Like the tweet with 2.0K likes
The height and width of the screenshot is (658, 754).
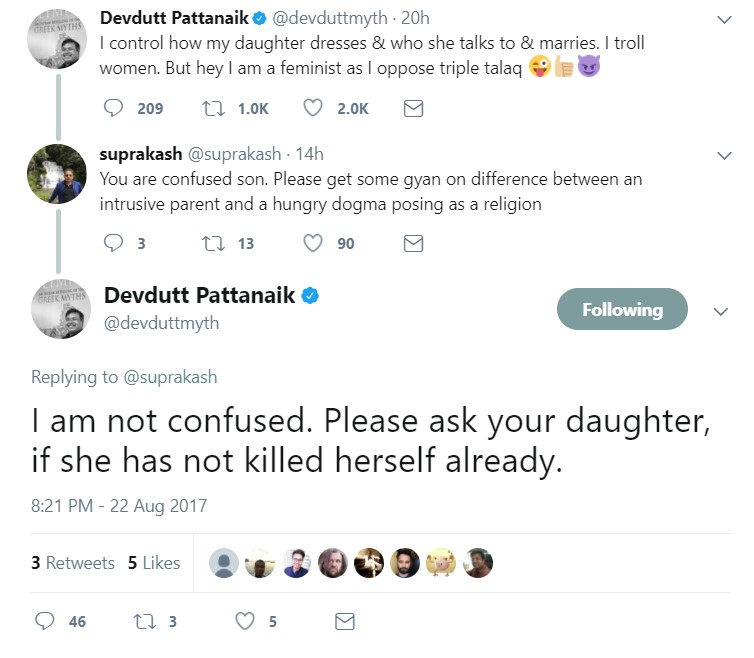click(313, 108)
